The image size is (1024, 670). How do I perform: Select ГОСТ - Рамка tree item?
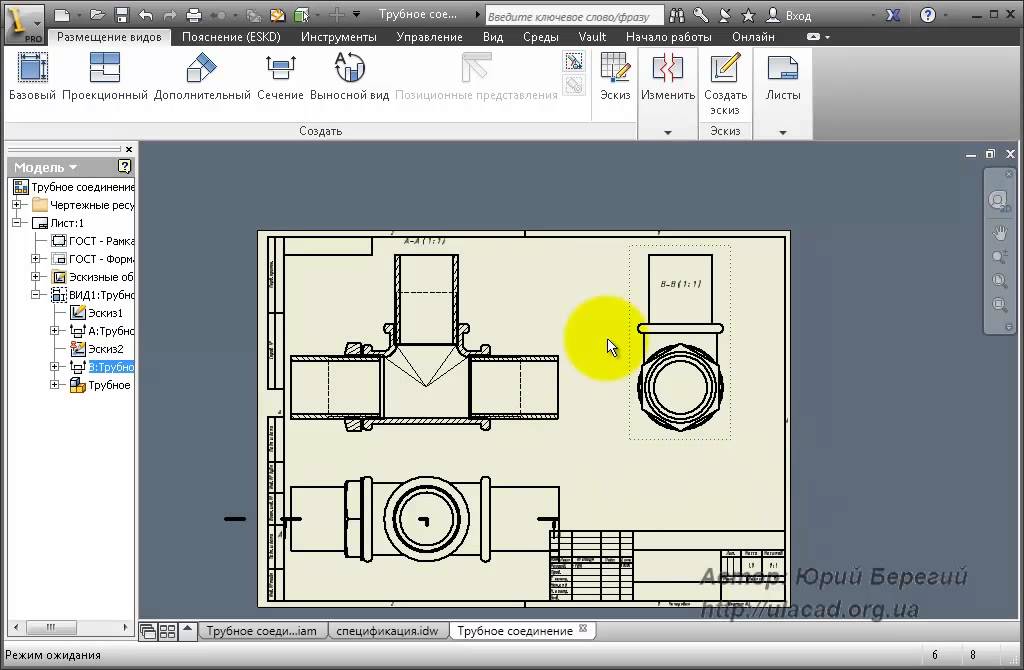[x=93, y=241]
